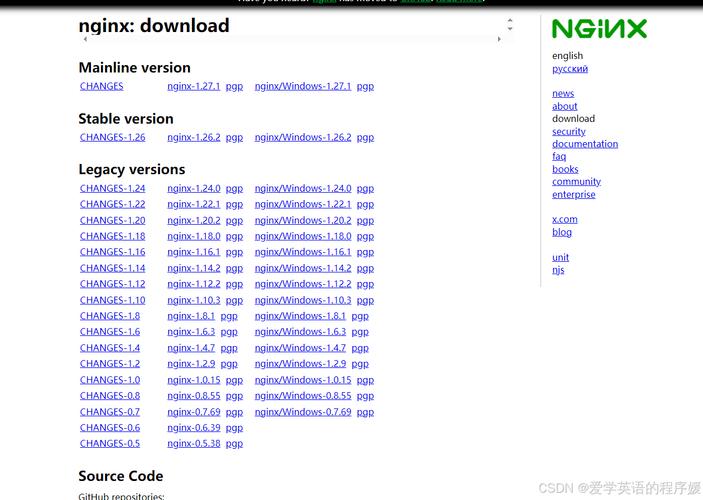703x500 pixels.
Task: Open CHANGES-0.8 link
Action: [110, 396]
